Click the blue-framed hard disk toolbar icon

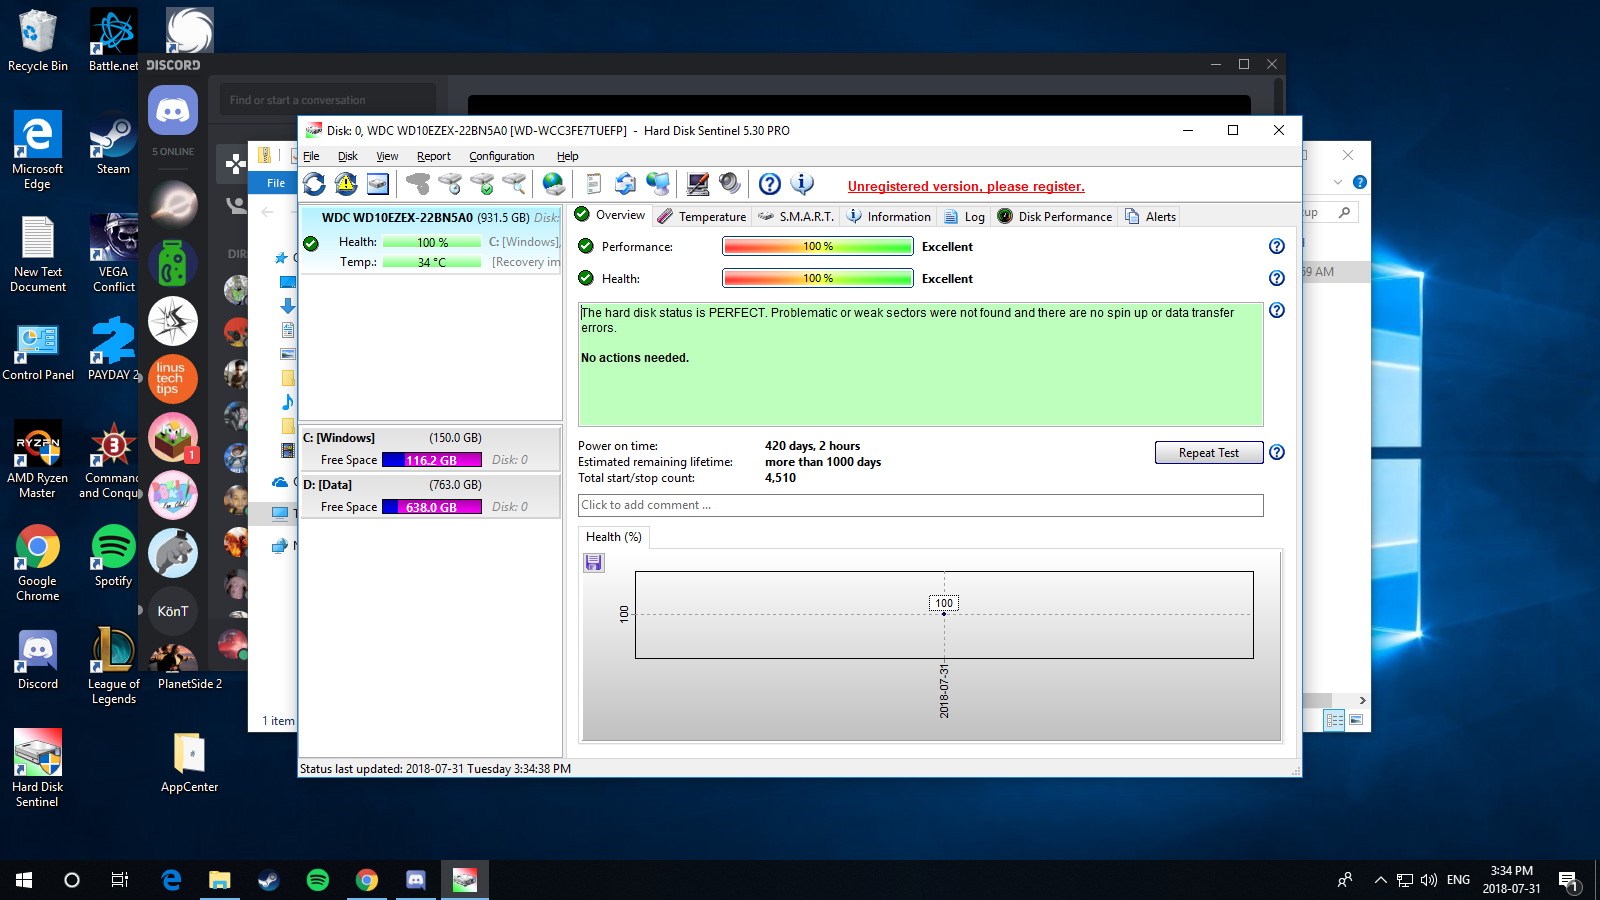coord(378,184)
